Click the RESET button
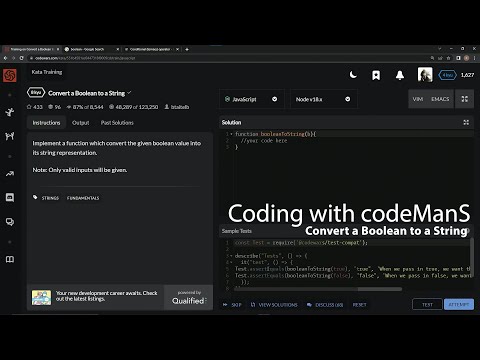 359,305
